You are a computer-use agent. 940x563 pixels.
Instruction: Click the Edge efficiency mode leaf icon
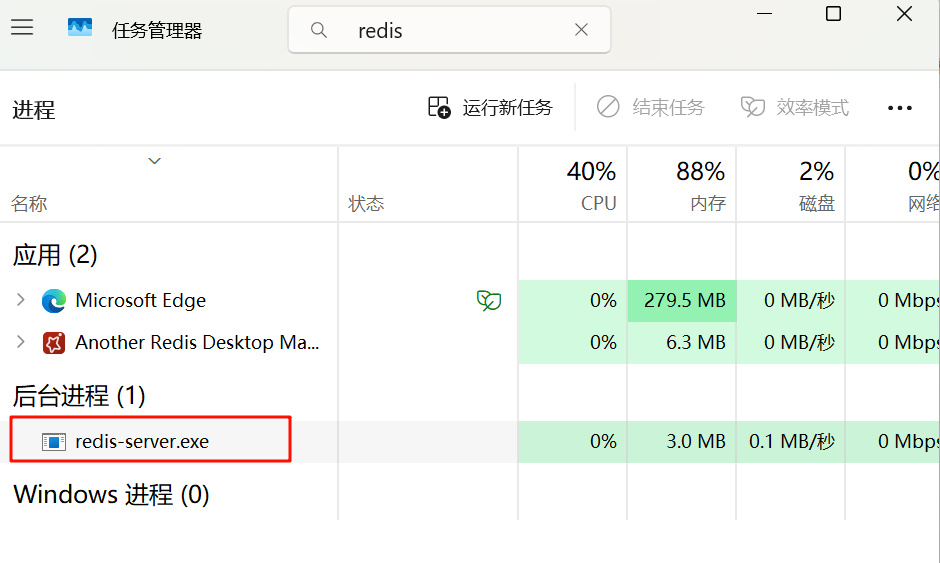pos(489,300)
